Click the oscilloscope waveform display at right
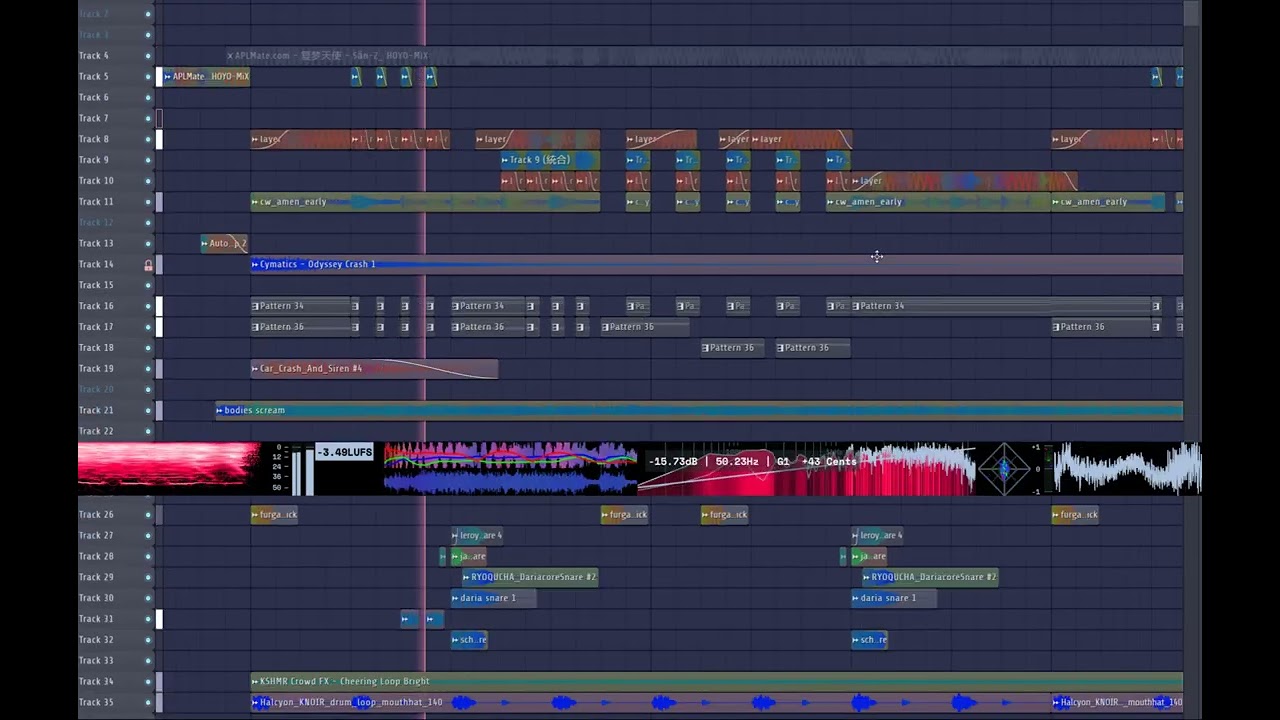This screenshot has height=720, width=1280. click(1127, 469)
